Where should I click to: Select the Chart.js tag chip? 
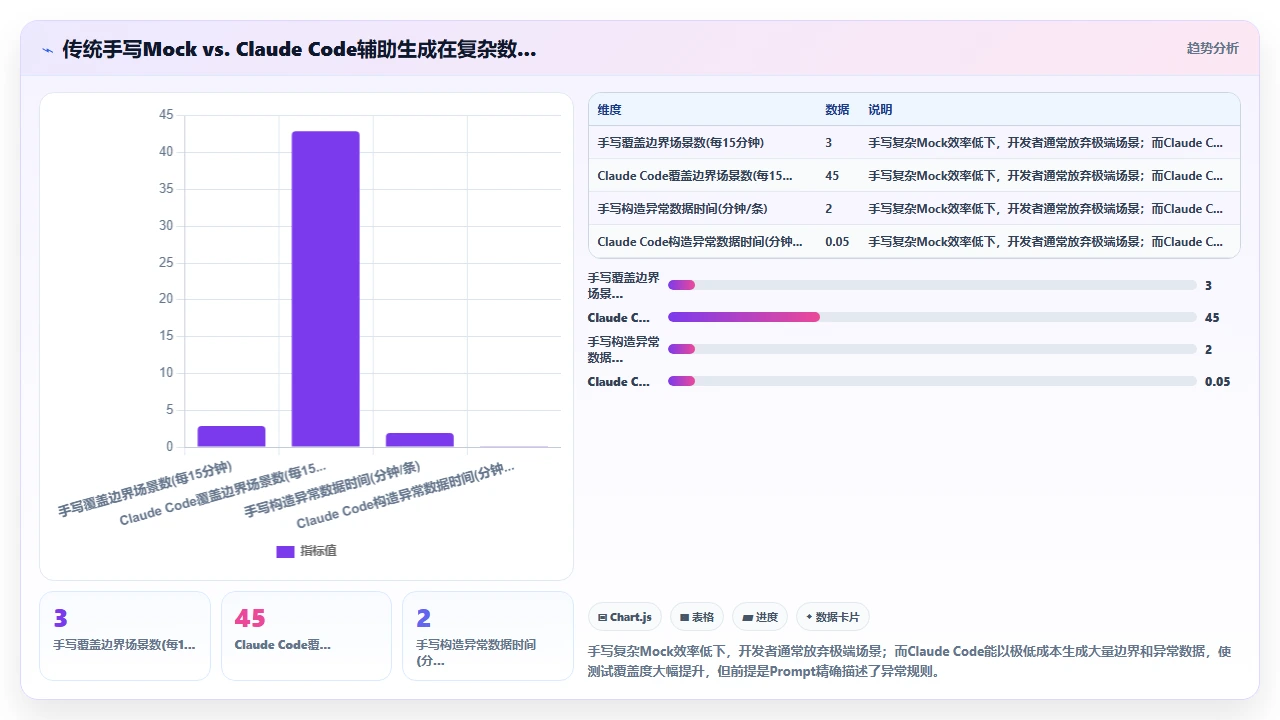(x=624, y=617)
